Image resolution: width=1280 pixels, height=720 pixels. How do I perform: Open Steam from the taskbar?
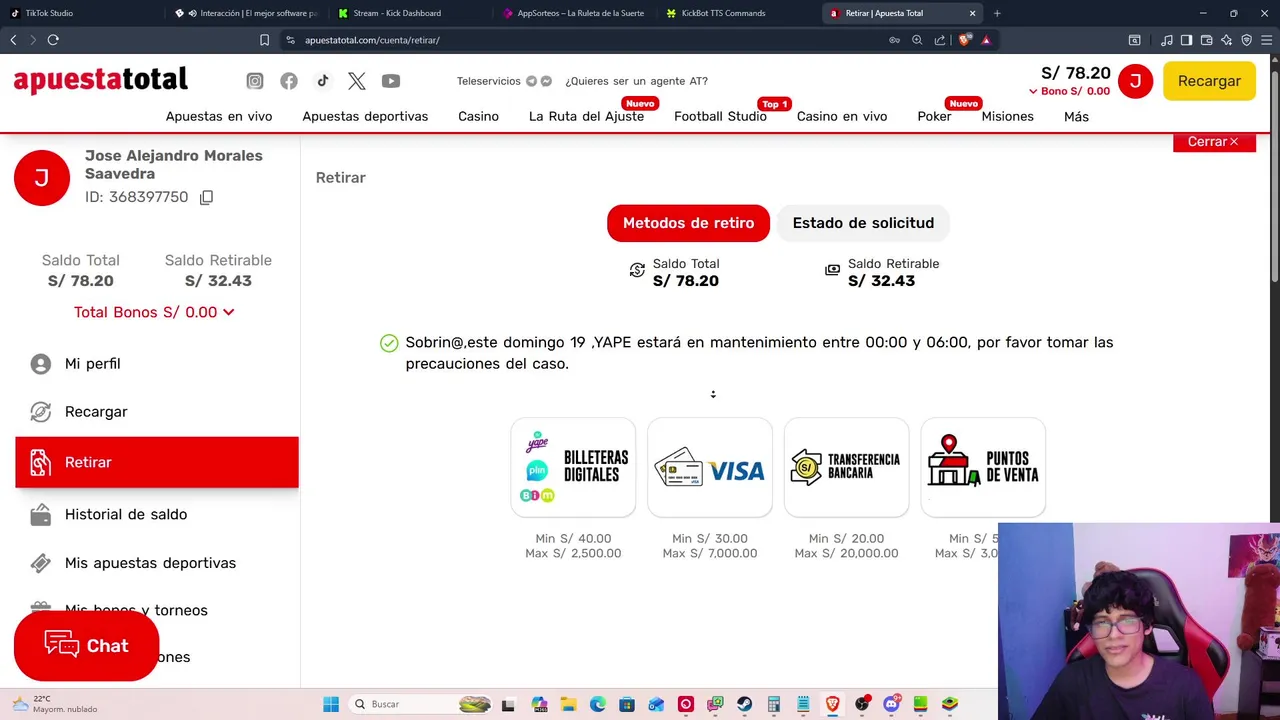click(x=744, y=704)
